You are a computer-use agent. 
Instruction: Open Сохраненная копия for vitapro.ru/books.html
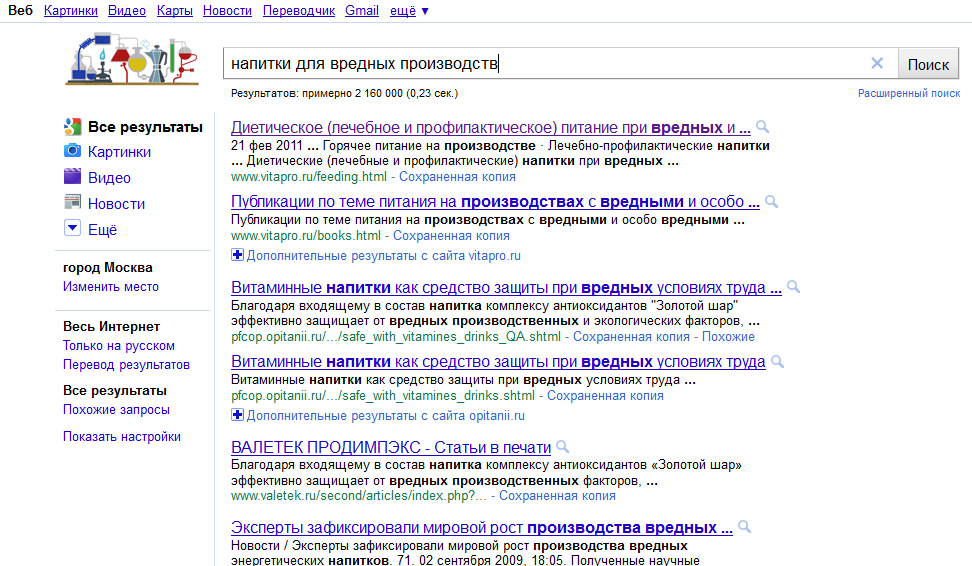[451, 236]
